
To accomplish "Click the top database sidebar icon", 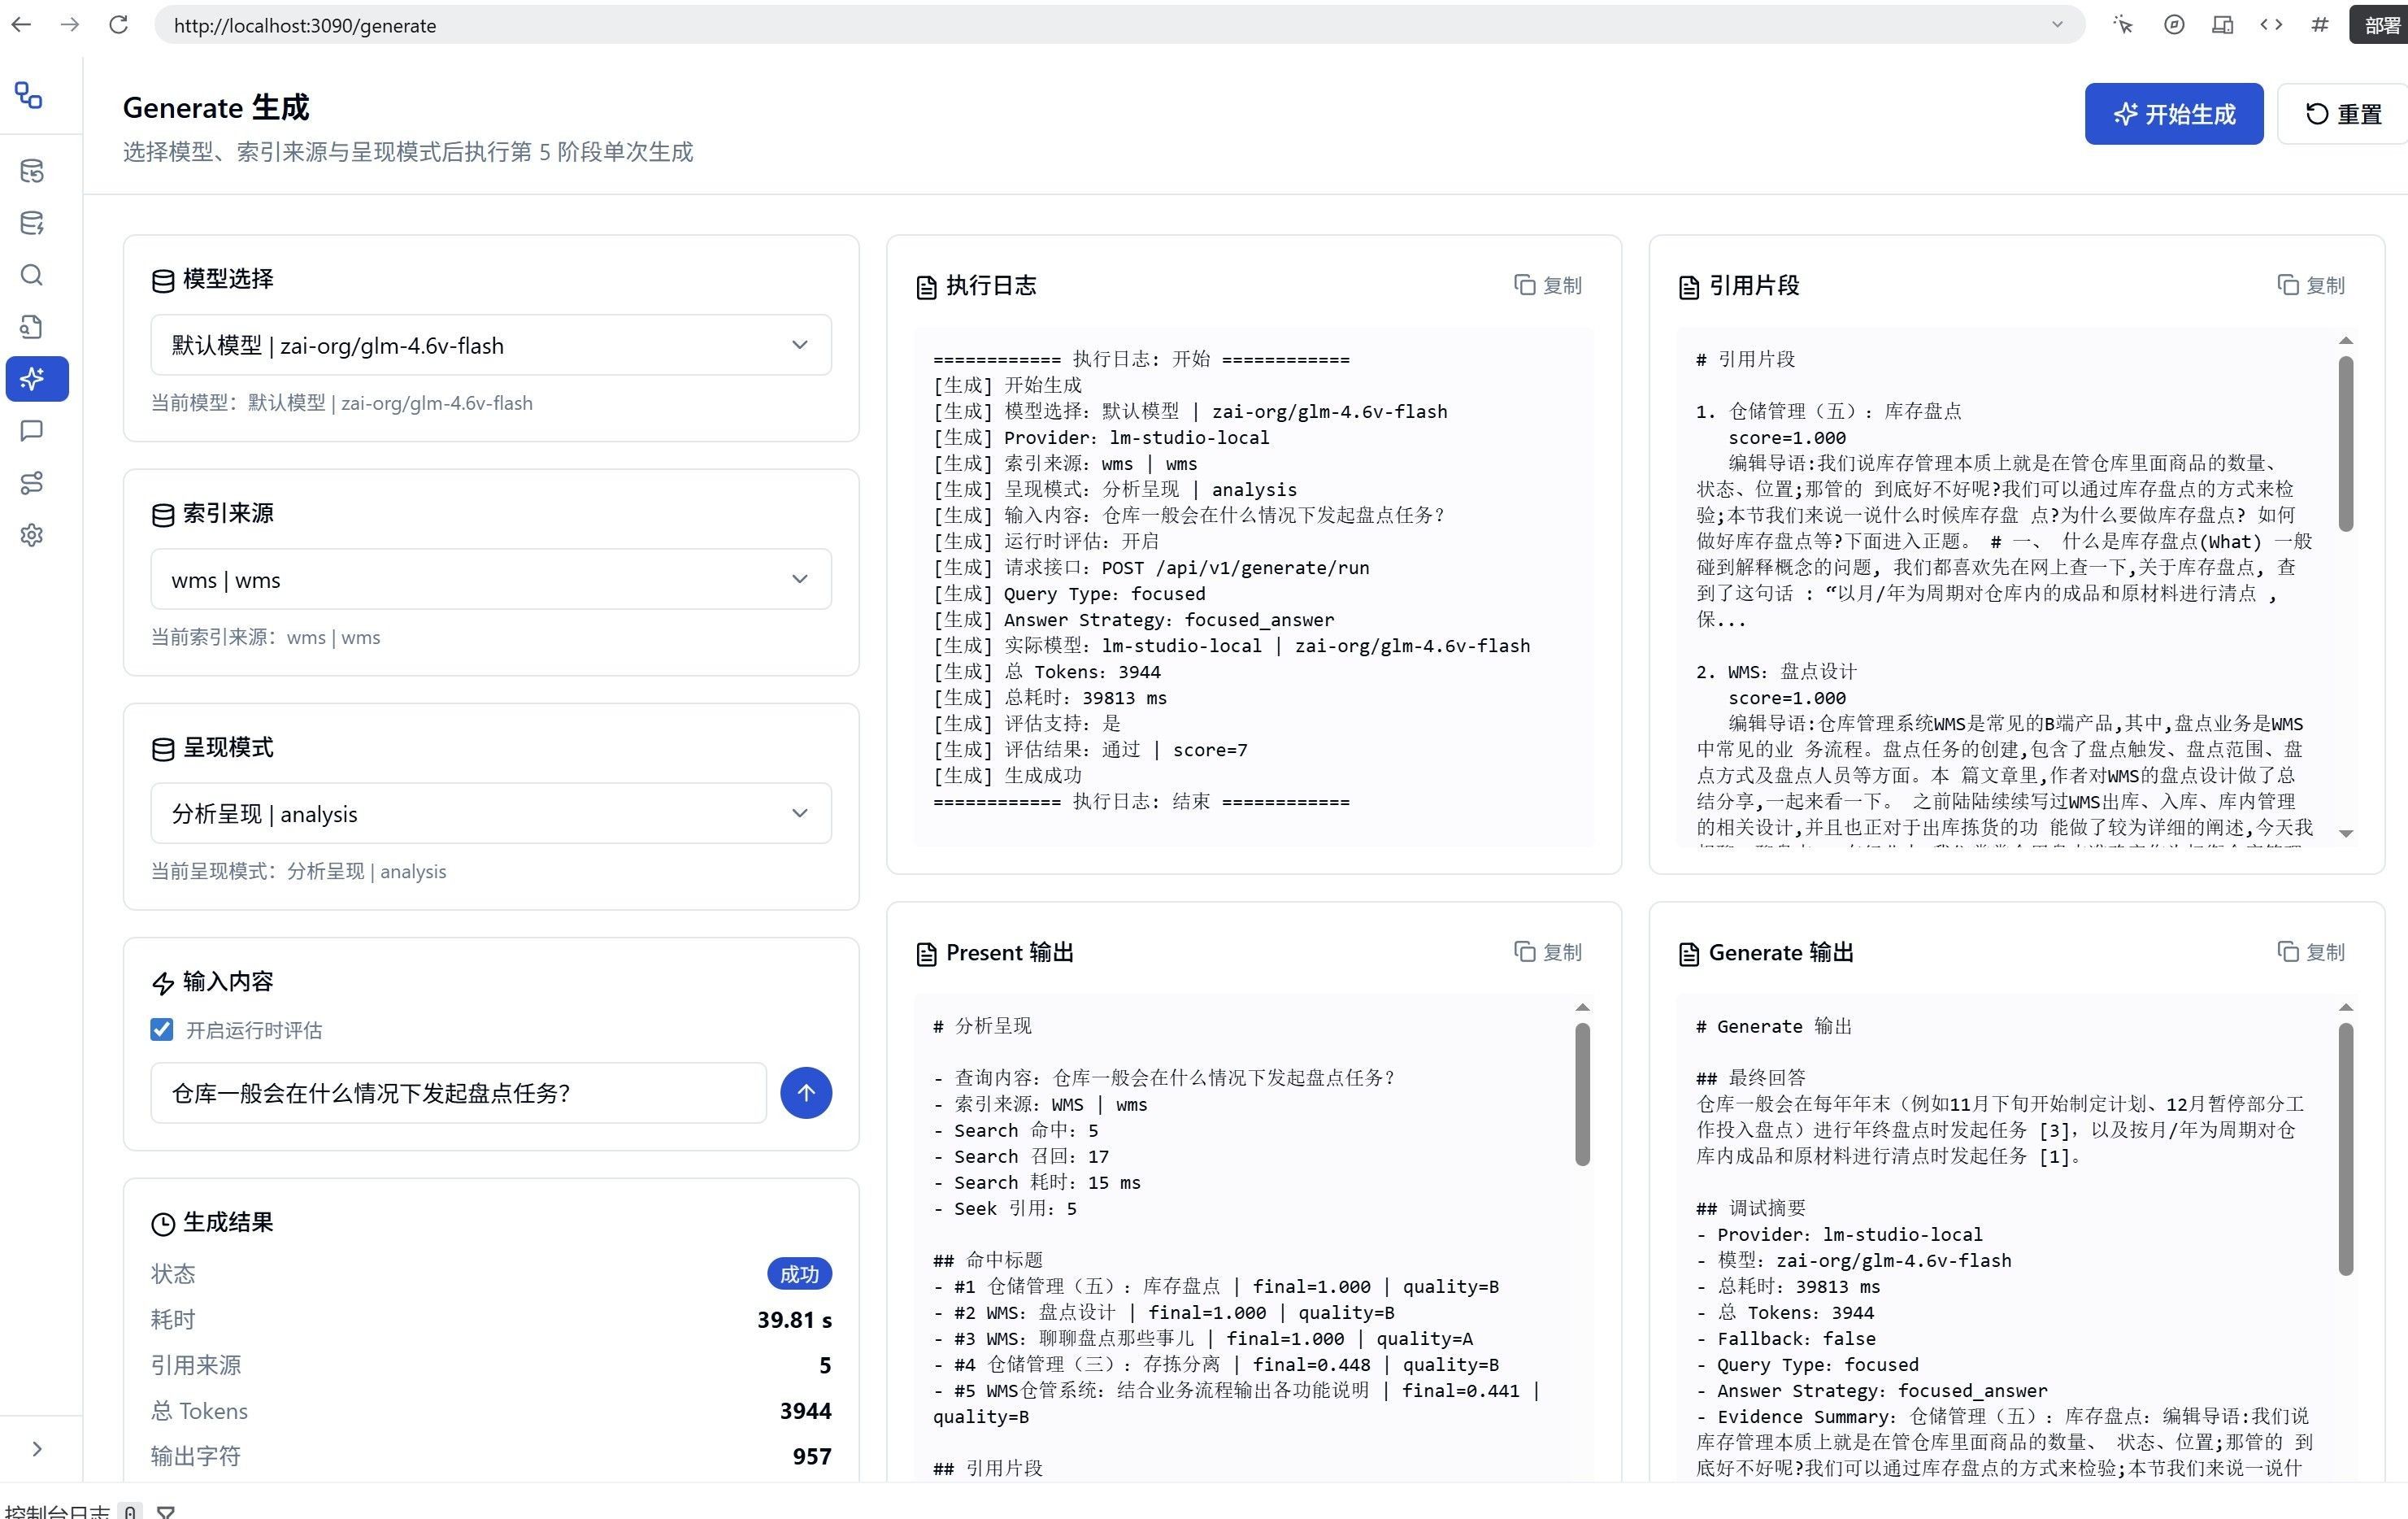I will tap(32, 171).
